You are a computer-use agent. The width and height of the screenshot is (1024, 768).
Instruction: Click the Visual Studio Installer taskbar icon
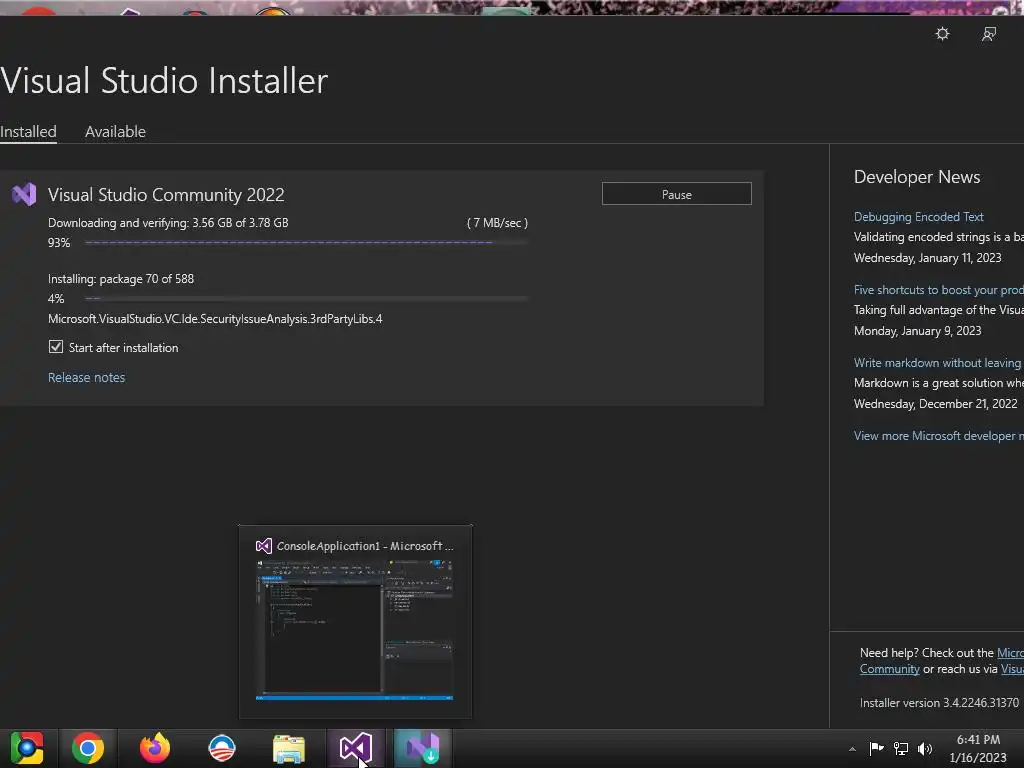click(x=423, y=748)
